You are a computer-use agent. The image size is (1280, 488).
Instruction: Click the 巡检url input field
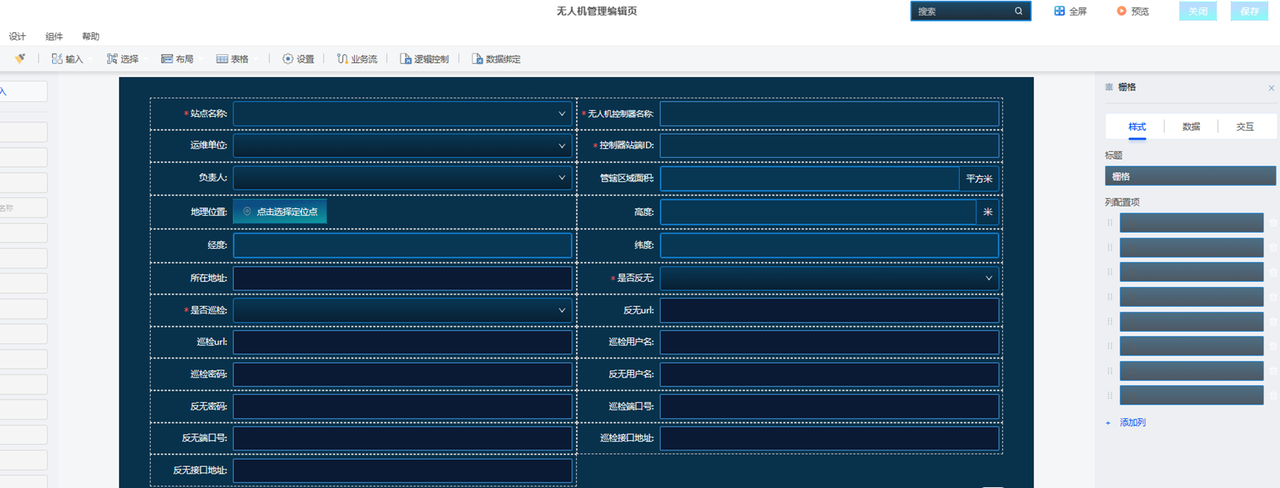(402, 343)
